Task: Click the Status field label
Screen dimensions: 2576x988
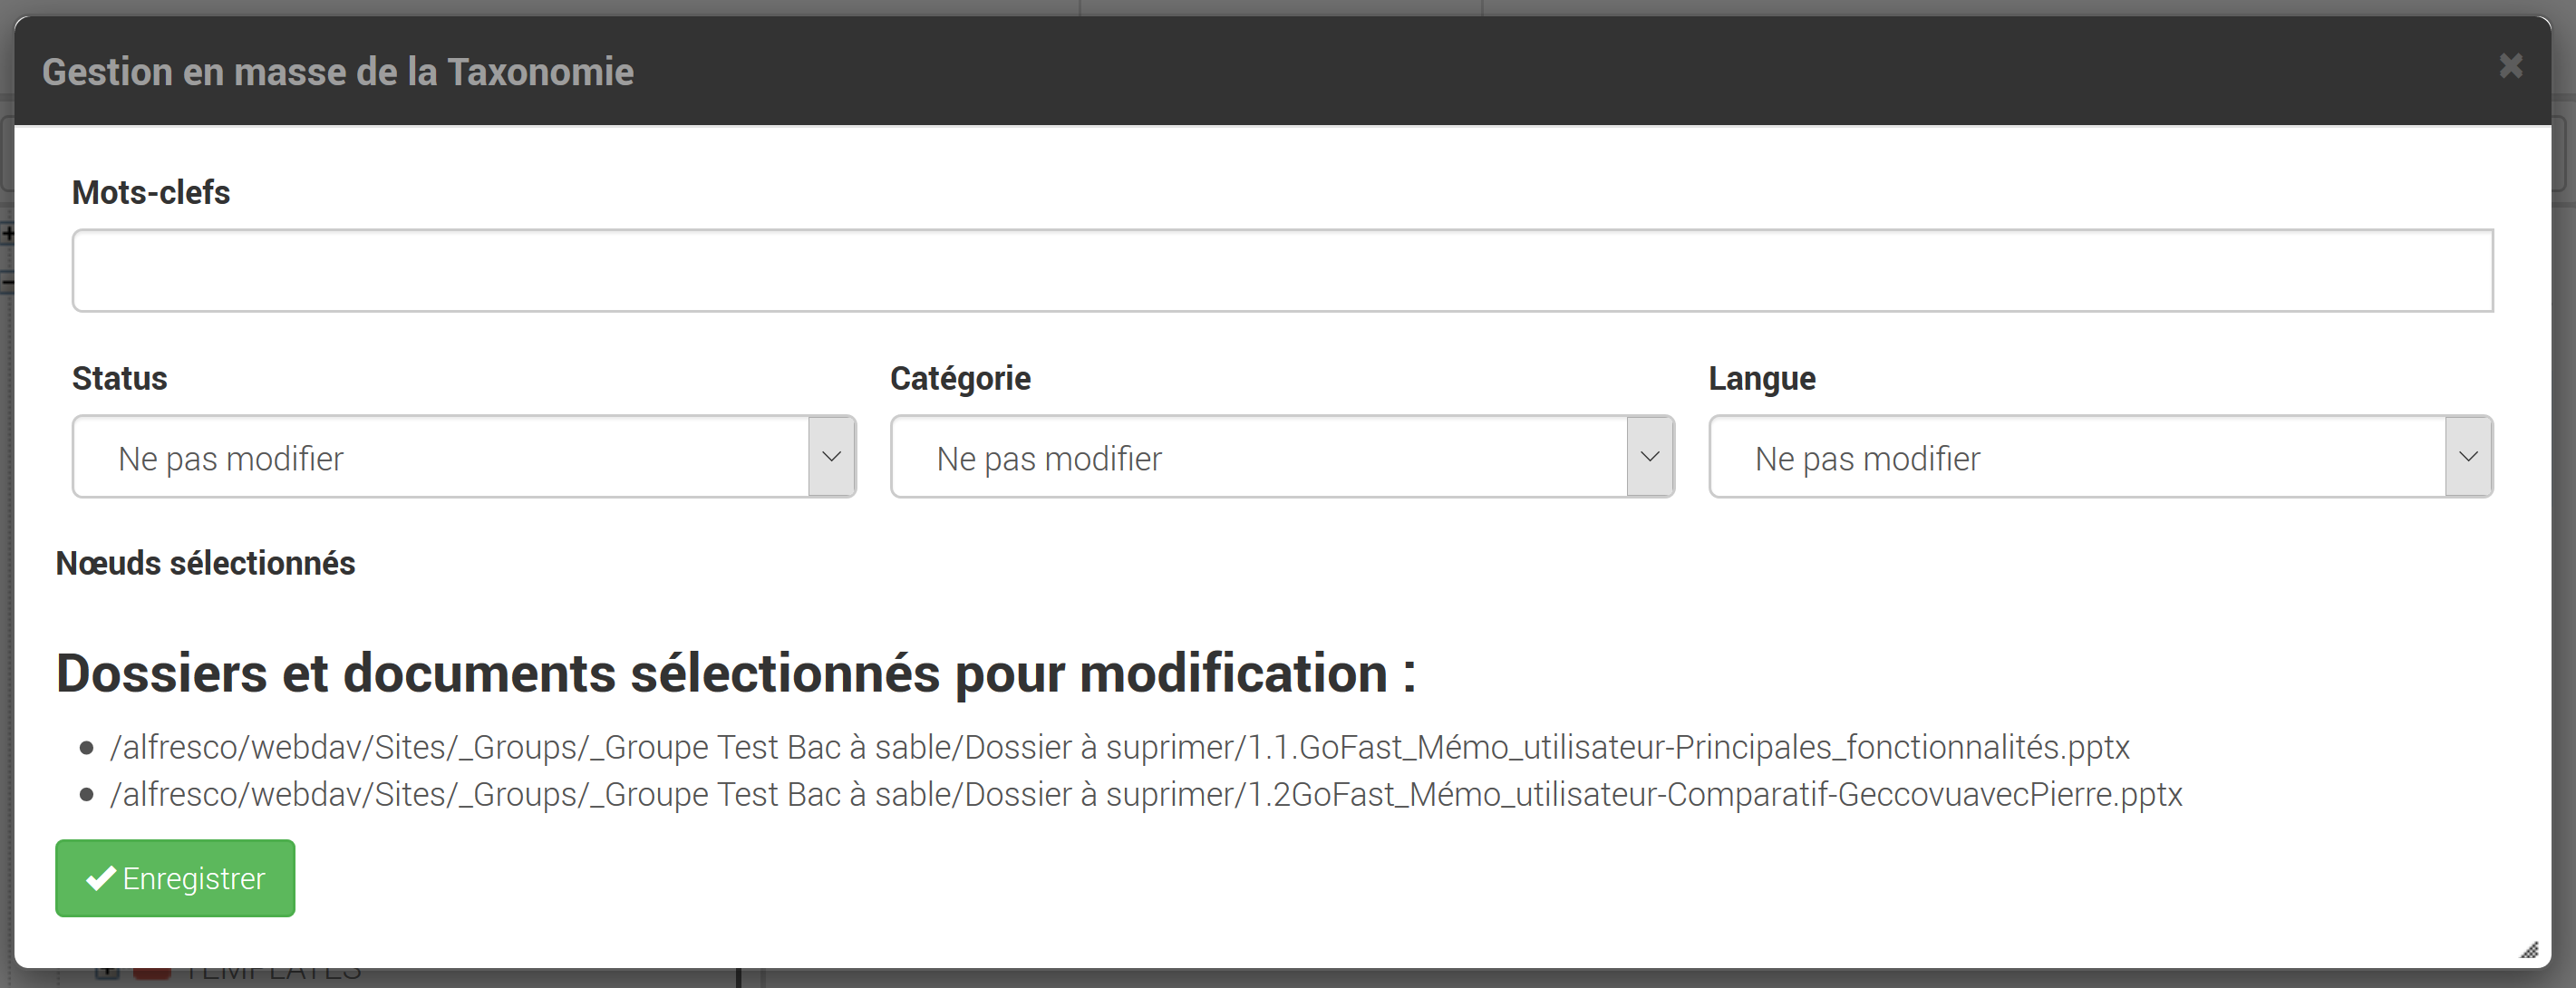Action: [x=120, y=378]
